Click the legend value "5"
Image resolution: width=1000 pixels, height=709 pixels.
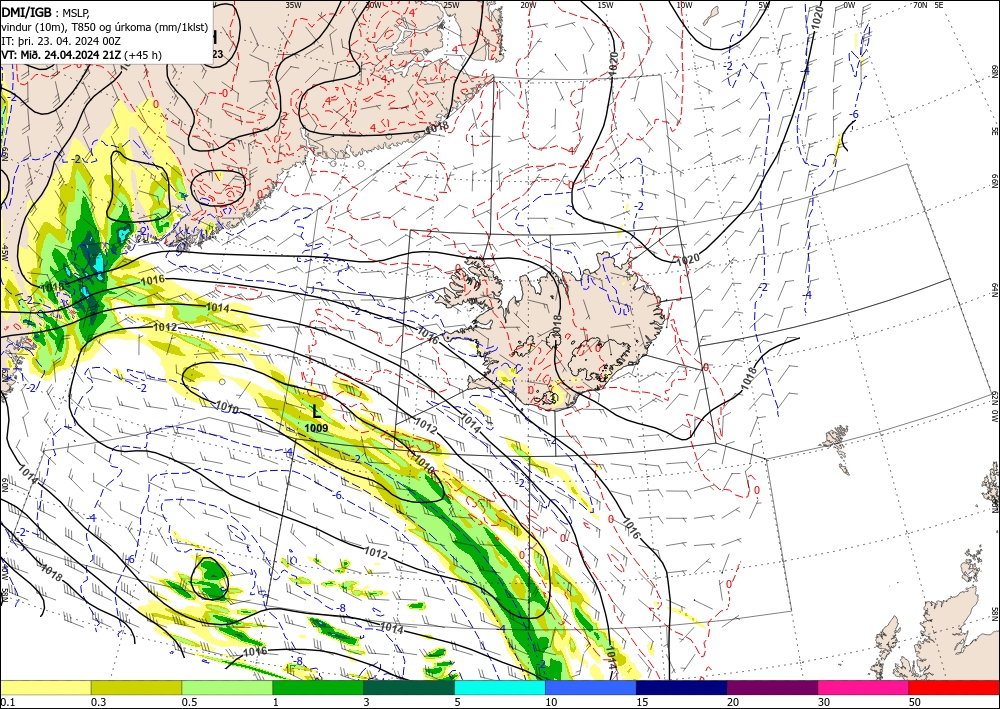(x=458, y=702)
